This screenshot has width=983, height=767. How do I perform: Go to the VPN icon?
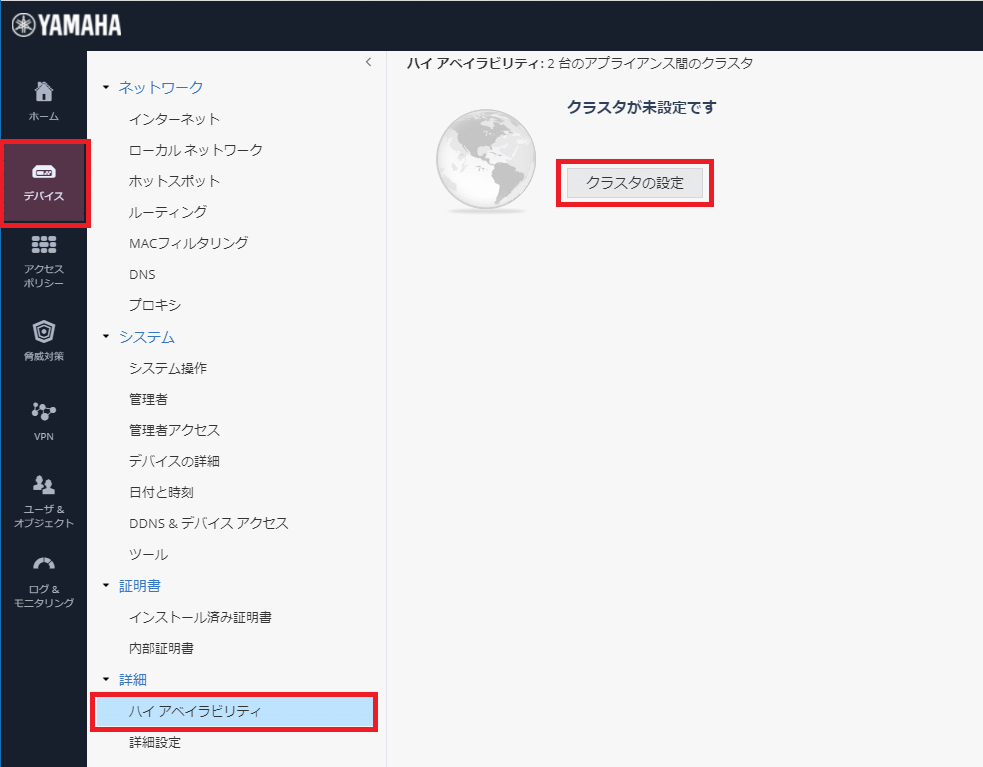pos(44,411)
